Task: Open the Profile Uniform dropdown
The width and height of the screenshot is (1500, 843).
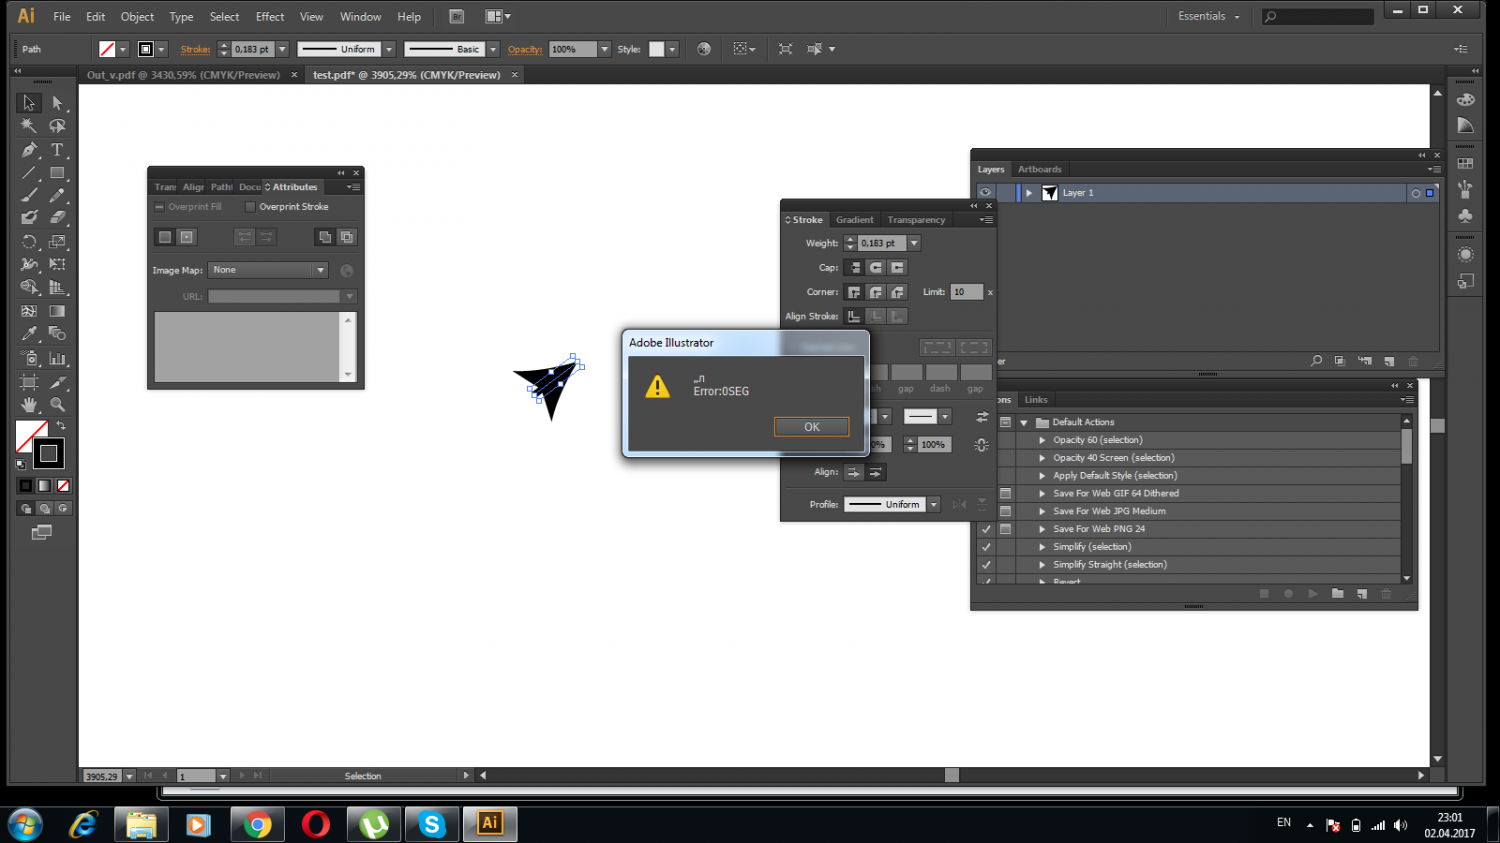Action: pyautogui.click(x=934, y=505)
